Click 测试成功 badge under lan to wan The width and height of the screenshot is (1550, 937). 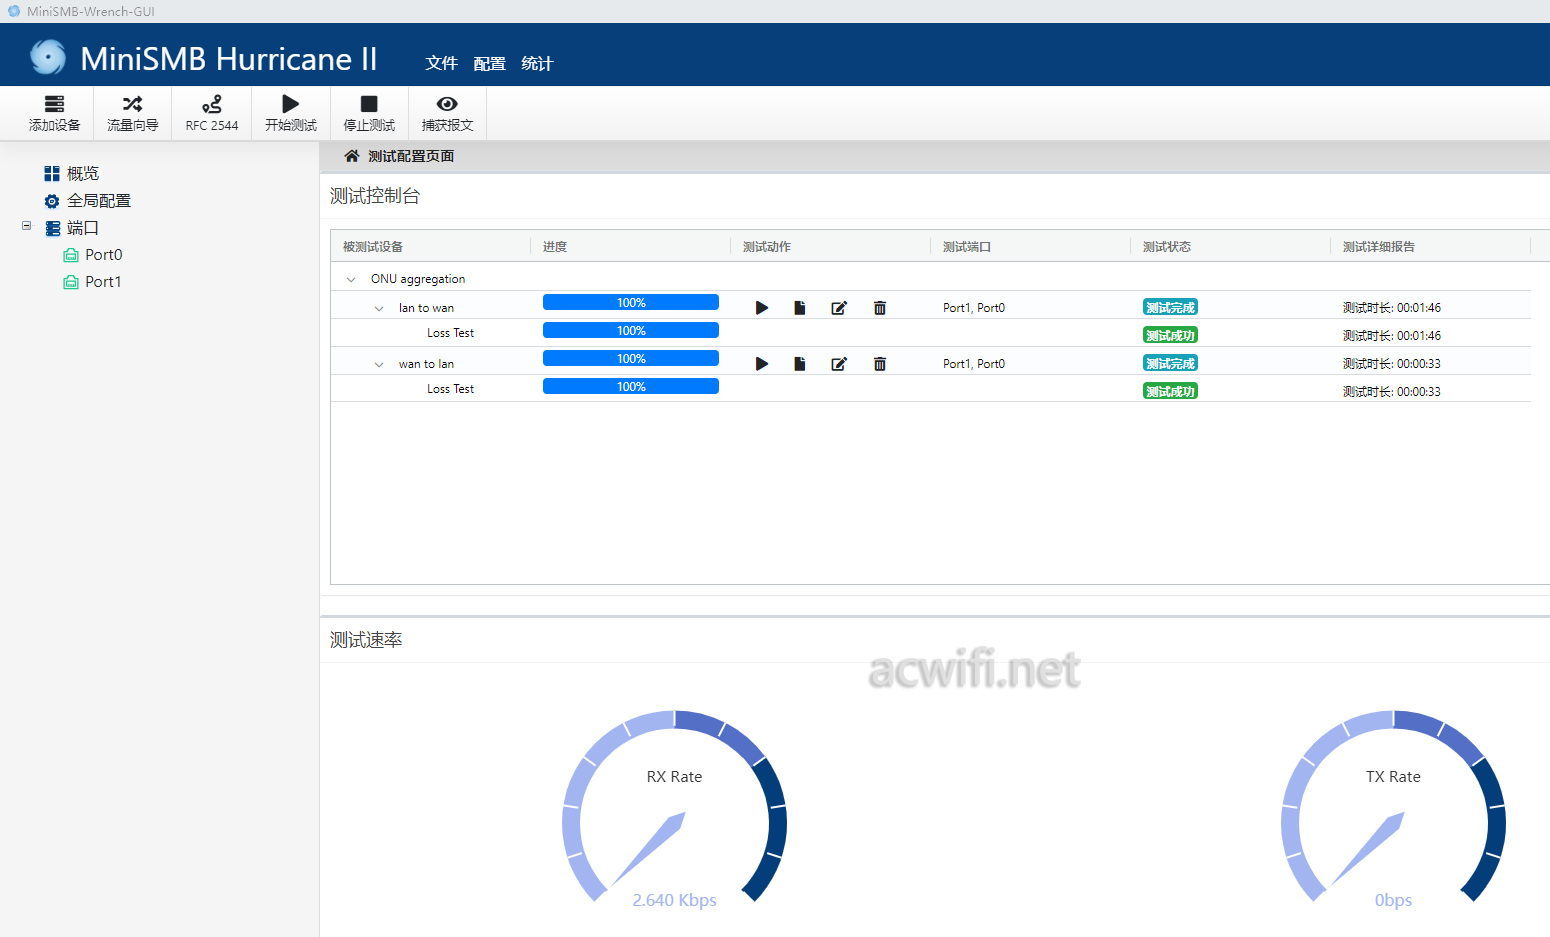[x=1170, y=335]
